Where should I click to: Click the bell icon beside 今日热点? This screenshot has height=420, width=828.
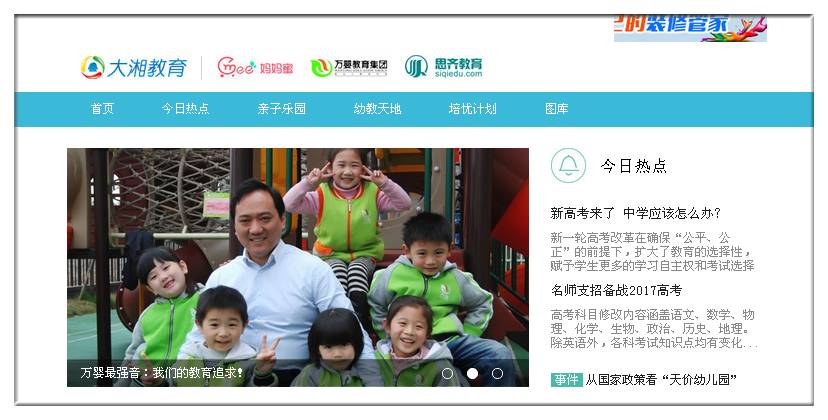pyautogui.click(x=568, y=165)
